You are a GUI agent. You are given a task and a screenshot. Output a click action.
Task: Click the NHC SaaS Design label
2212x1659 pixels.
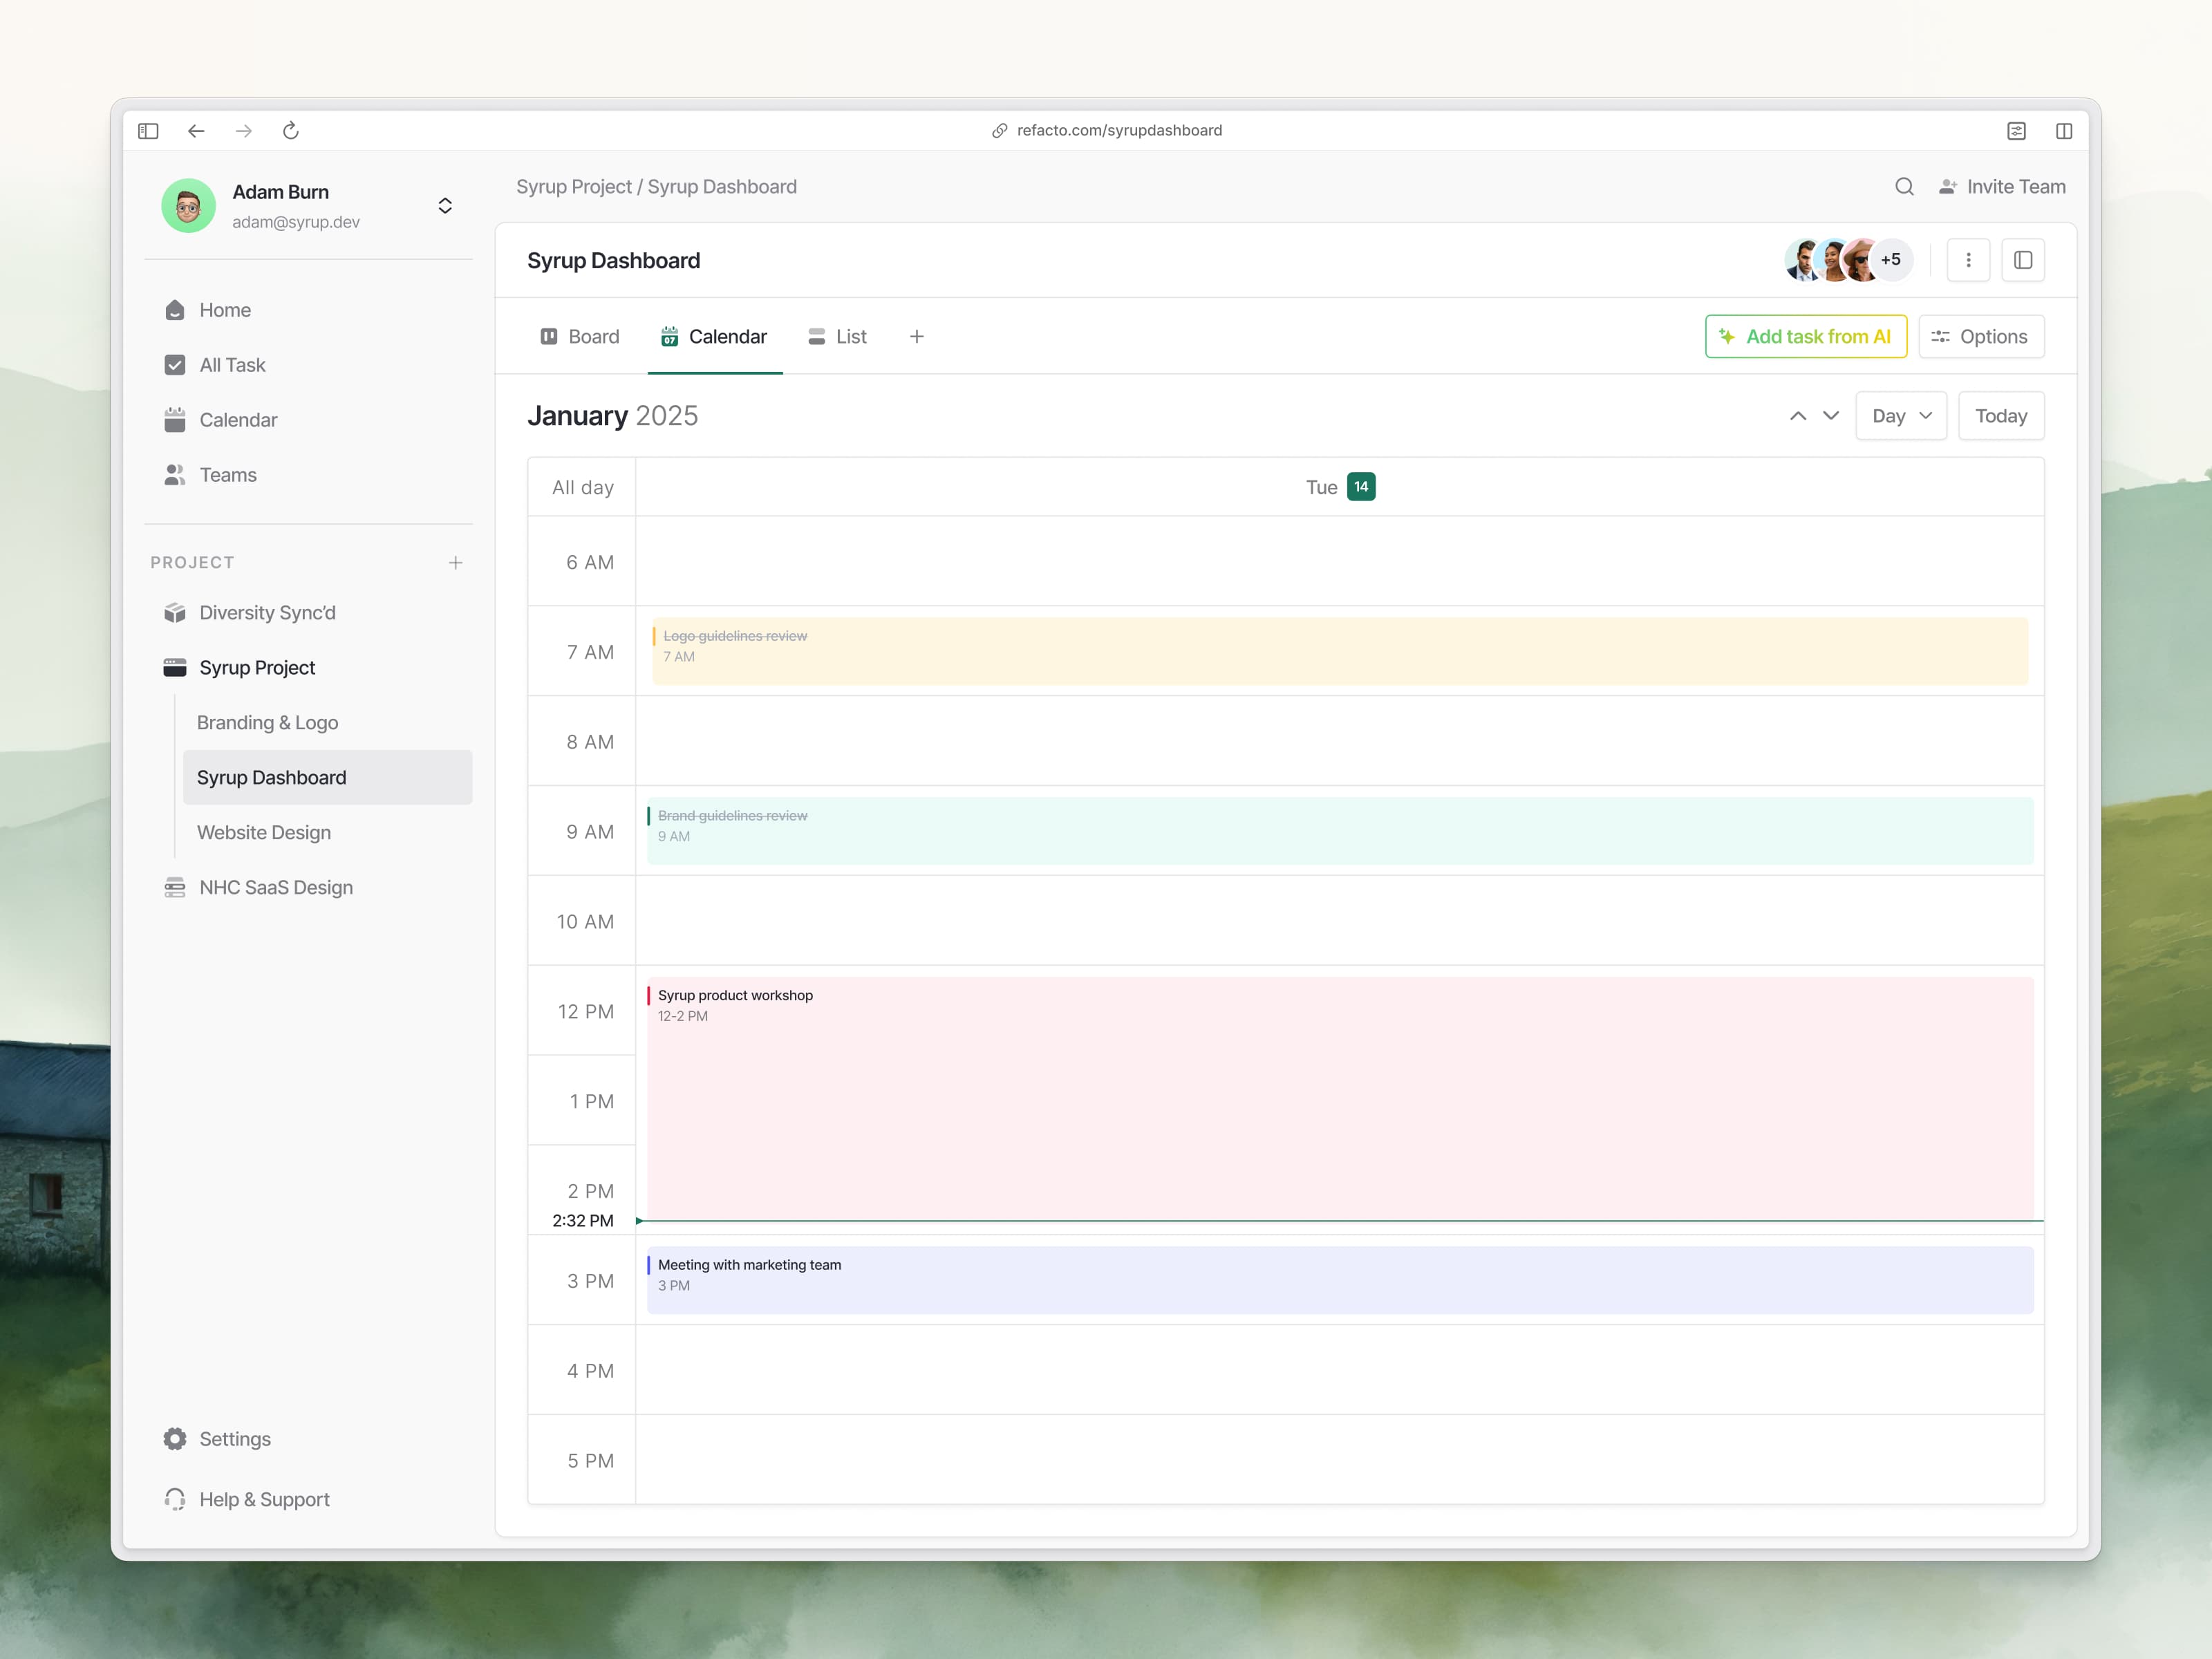pyautogui.click(x=276, y=888)
